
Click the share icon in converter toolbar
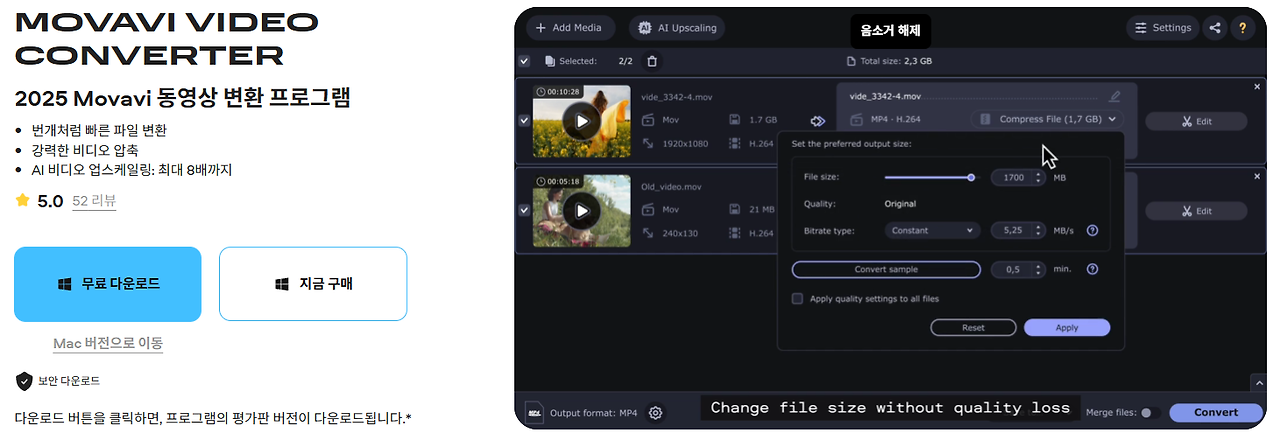tap(1215, 28)
